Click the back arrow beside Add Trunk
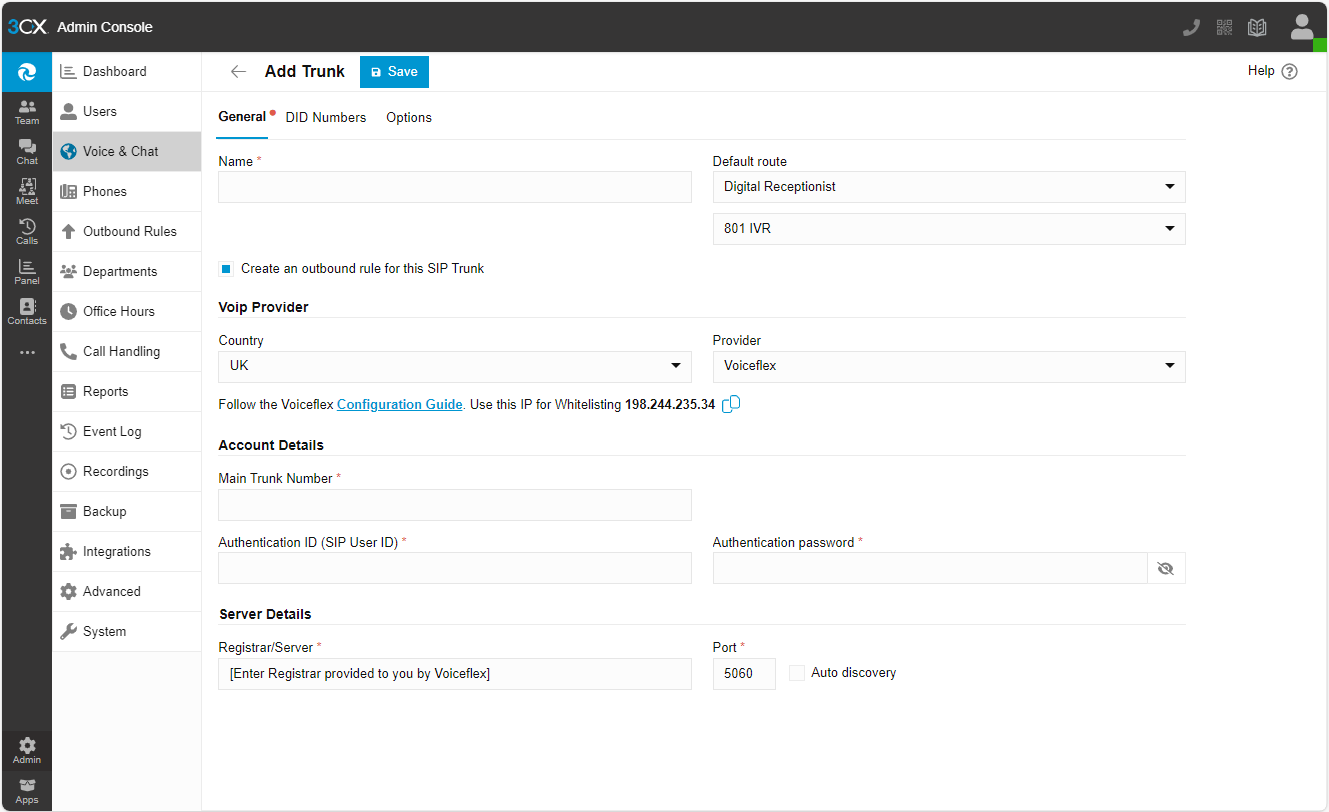This screenshot has width=1329, height=812. [238, 72]
